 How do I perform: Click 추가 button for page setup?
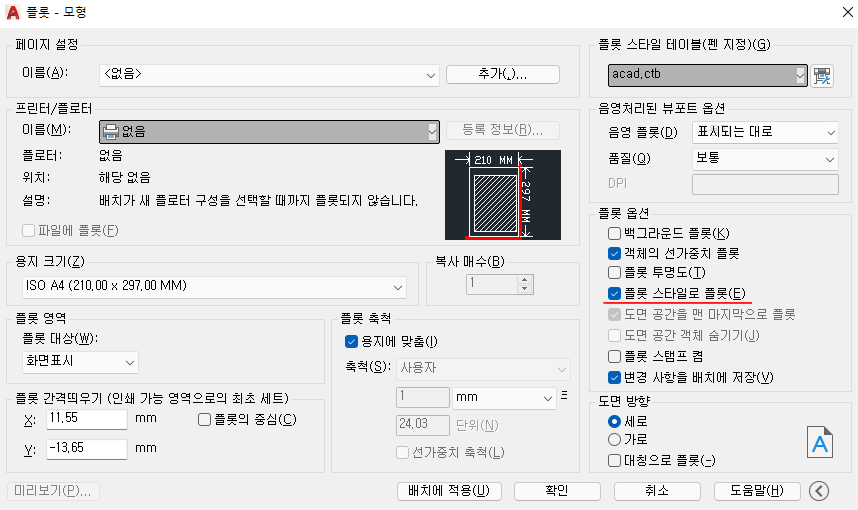[503, 74]
